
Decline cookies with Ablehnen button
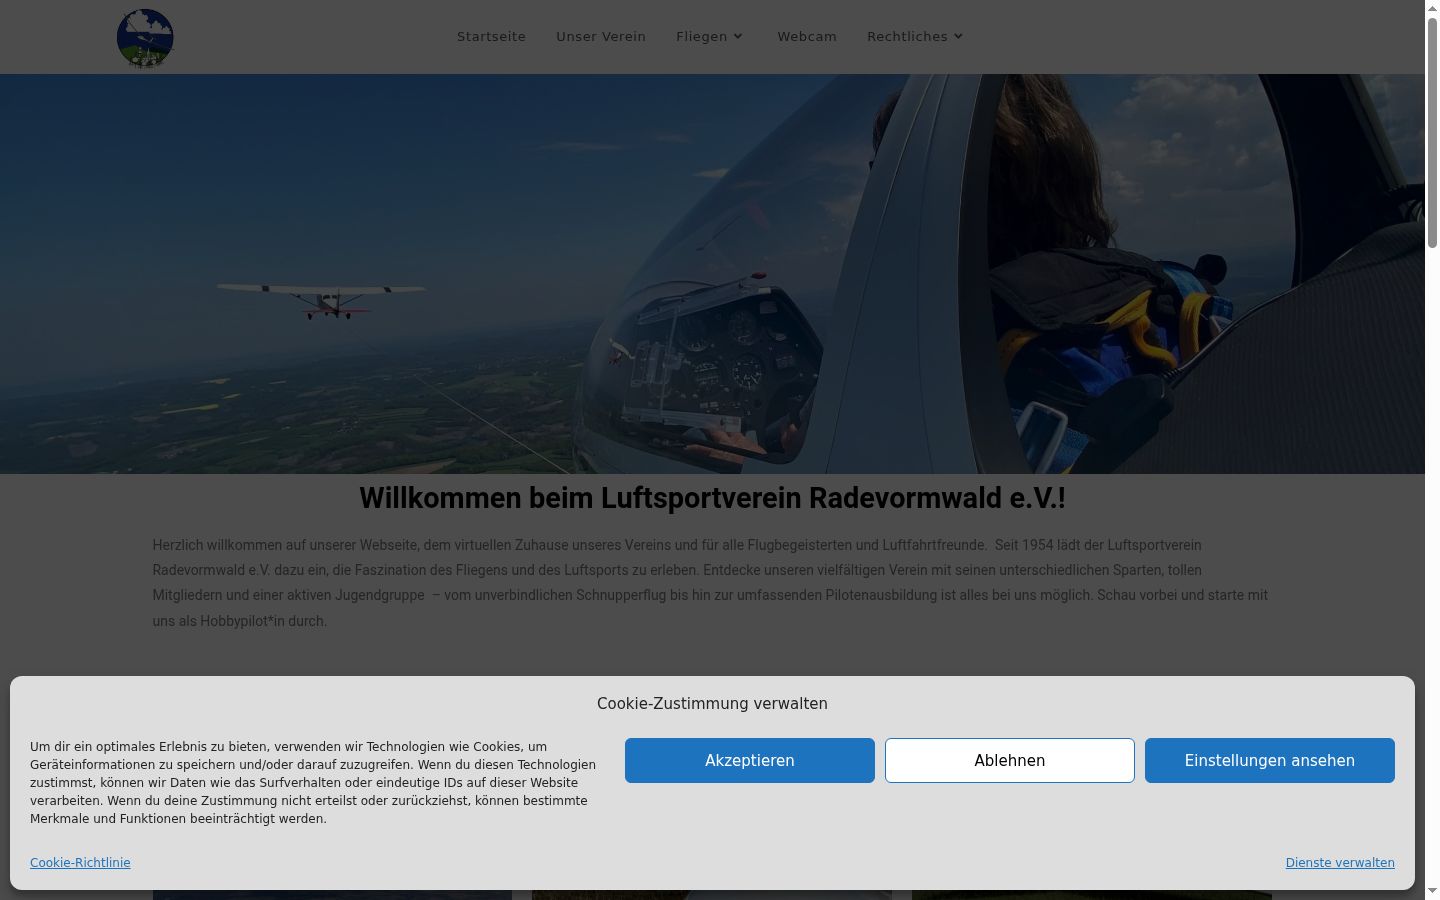[x=1010, y=760]
